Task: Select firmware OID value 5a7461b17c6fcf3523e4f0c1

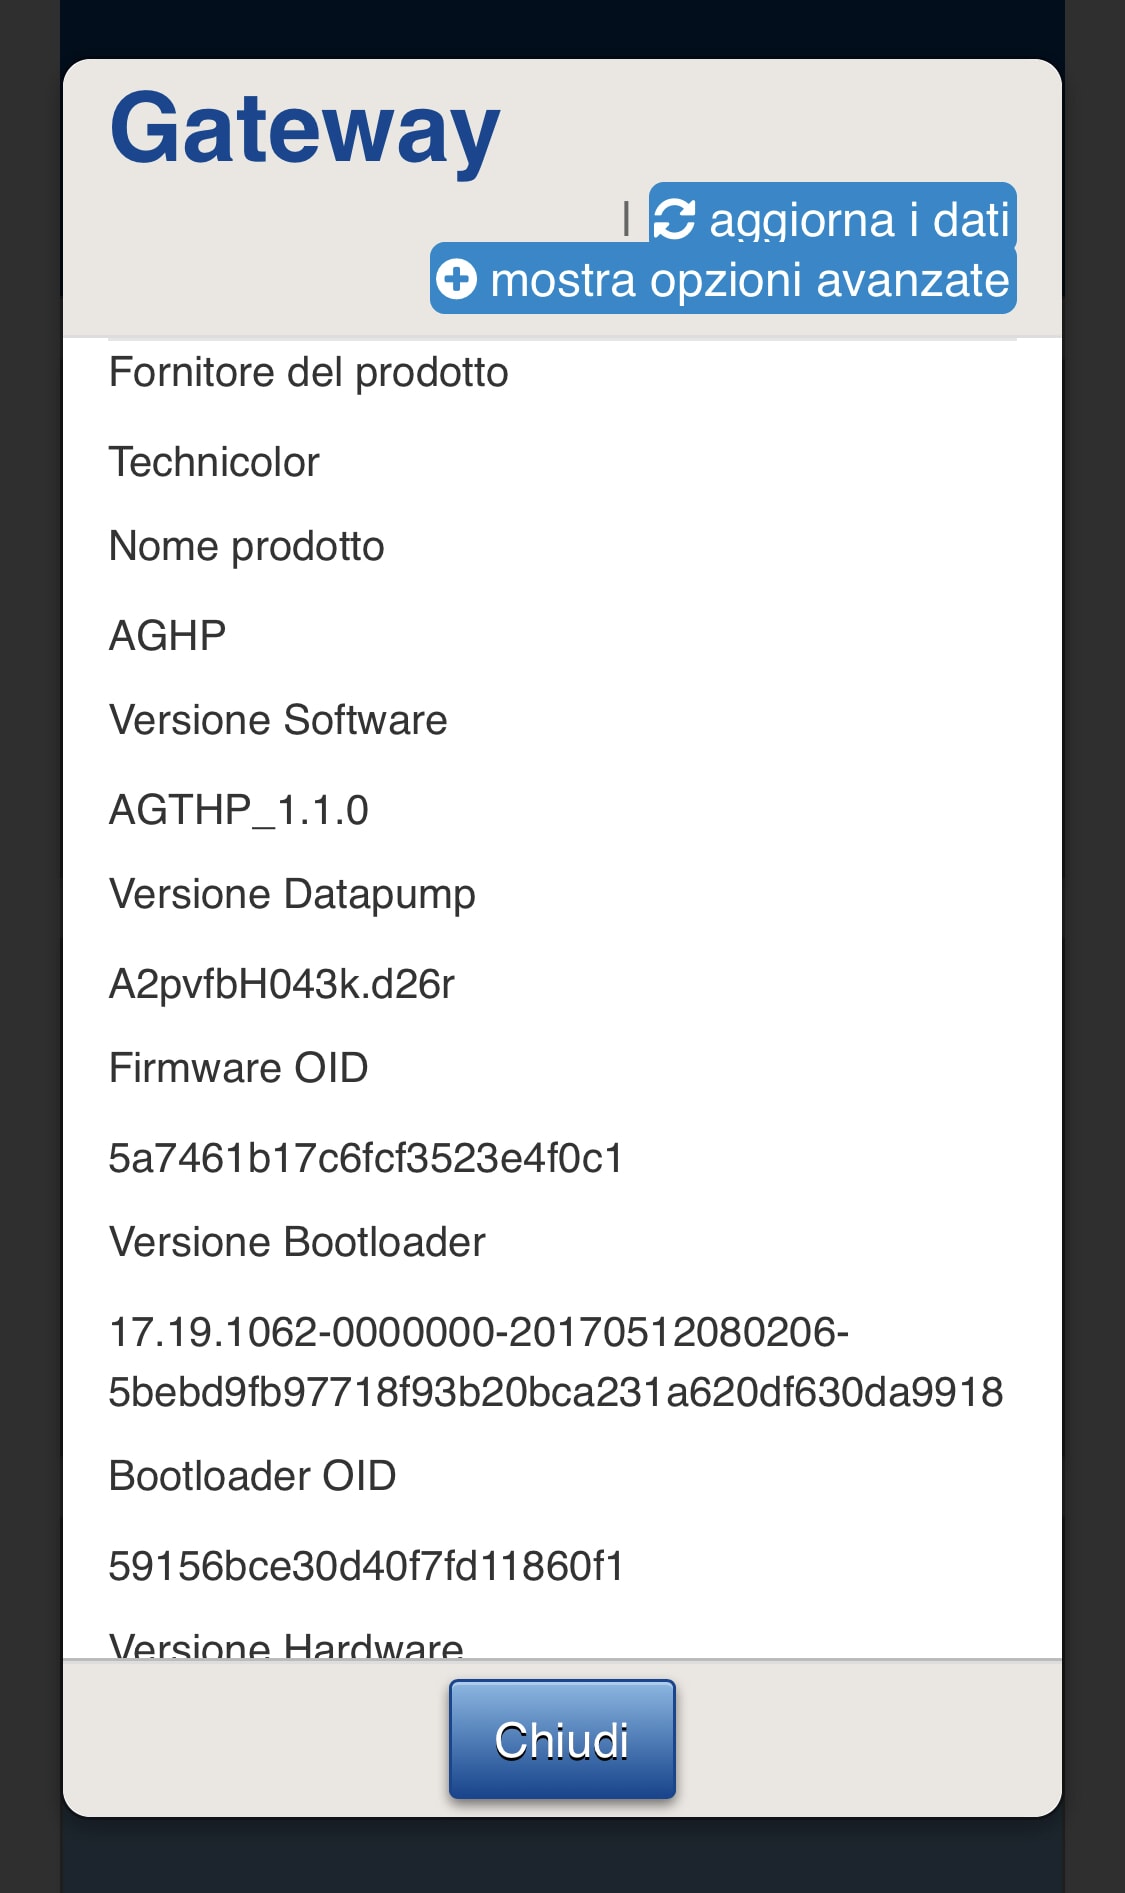Action: [x=365, y=1159]
